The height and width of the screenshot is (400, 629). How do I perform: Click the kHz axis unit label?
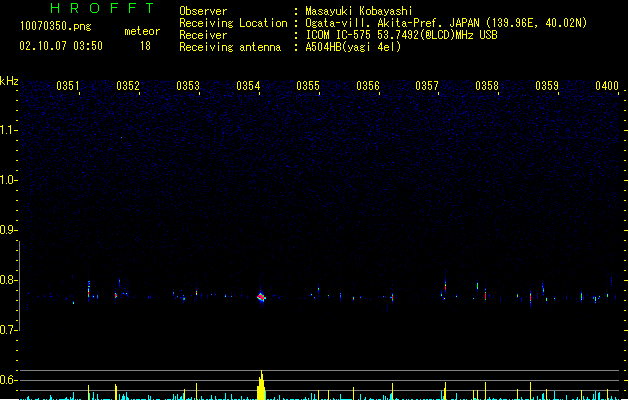point(9,81)
